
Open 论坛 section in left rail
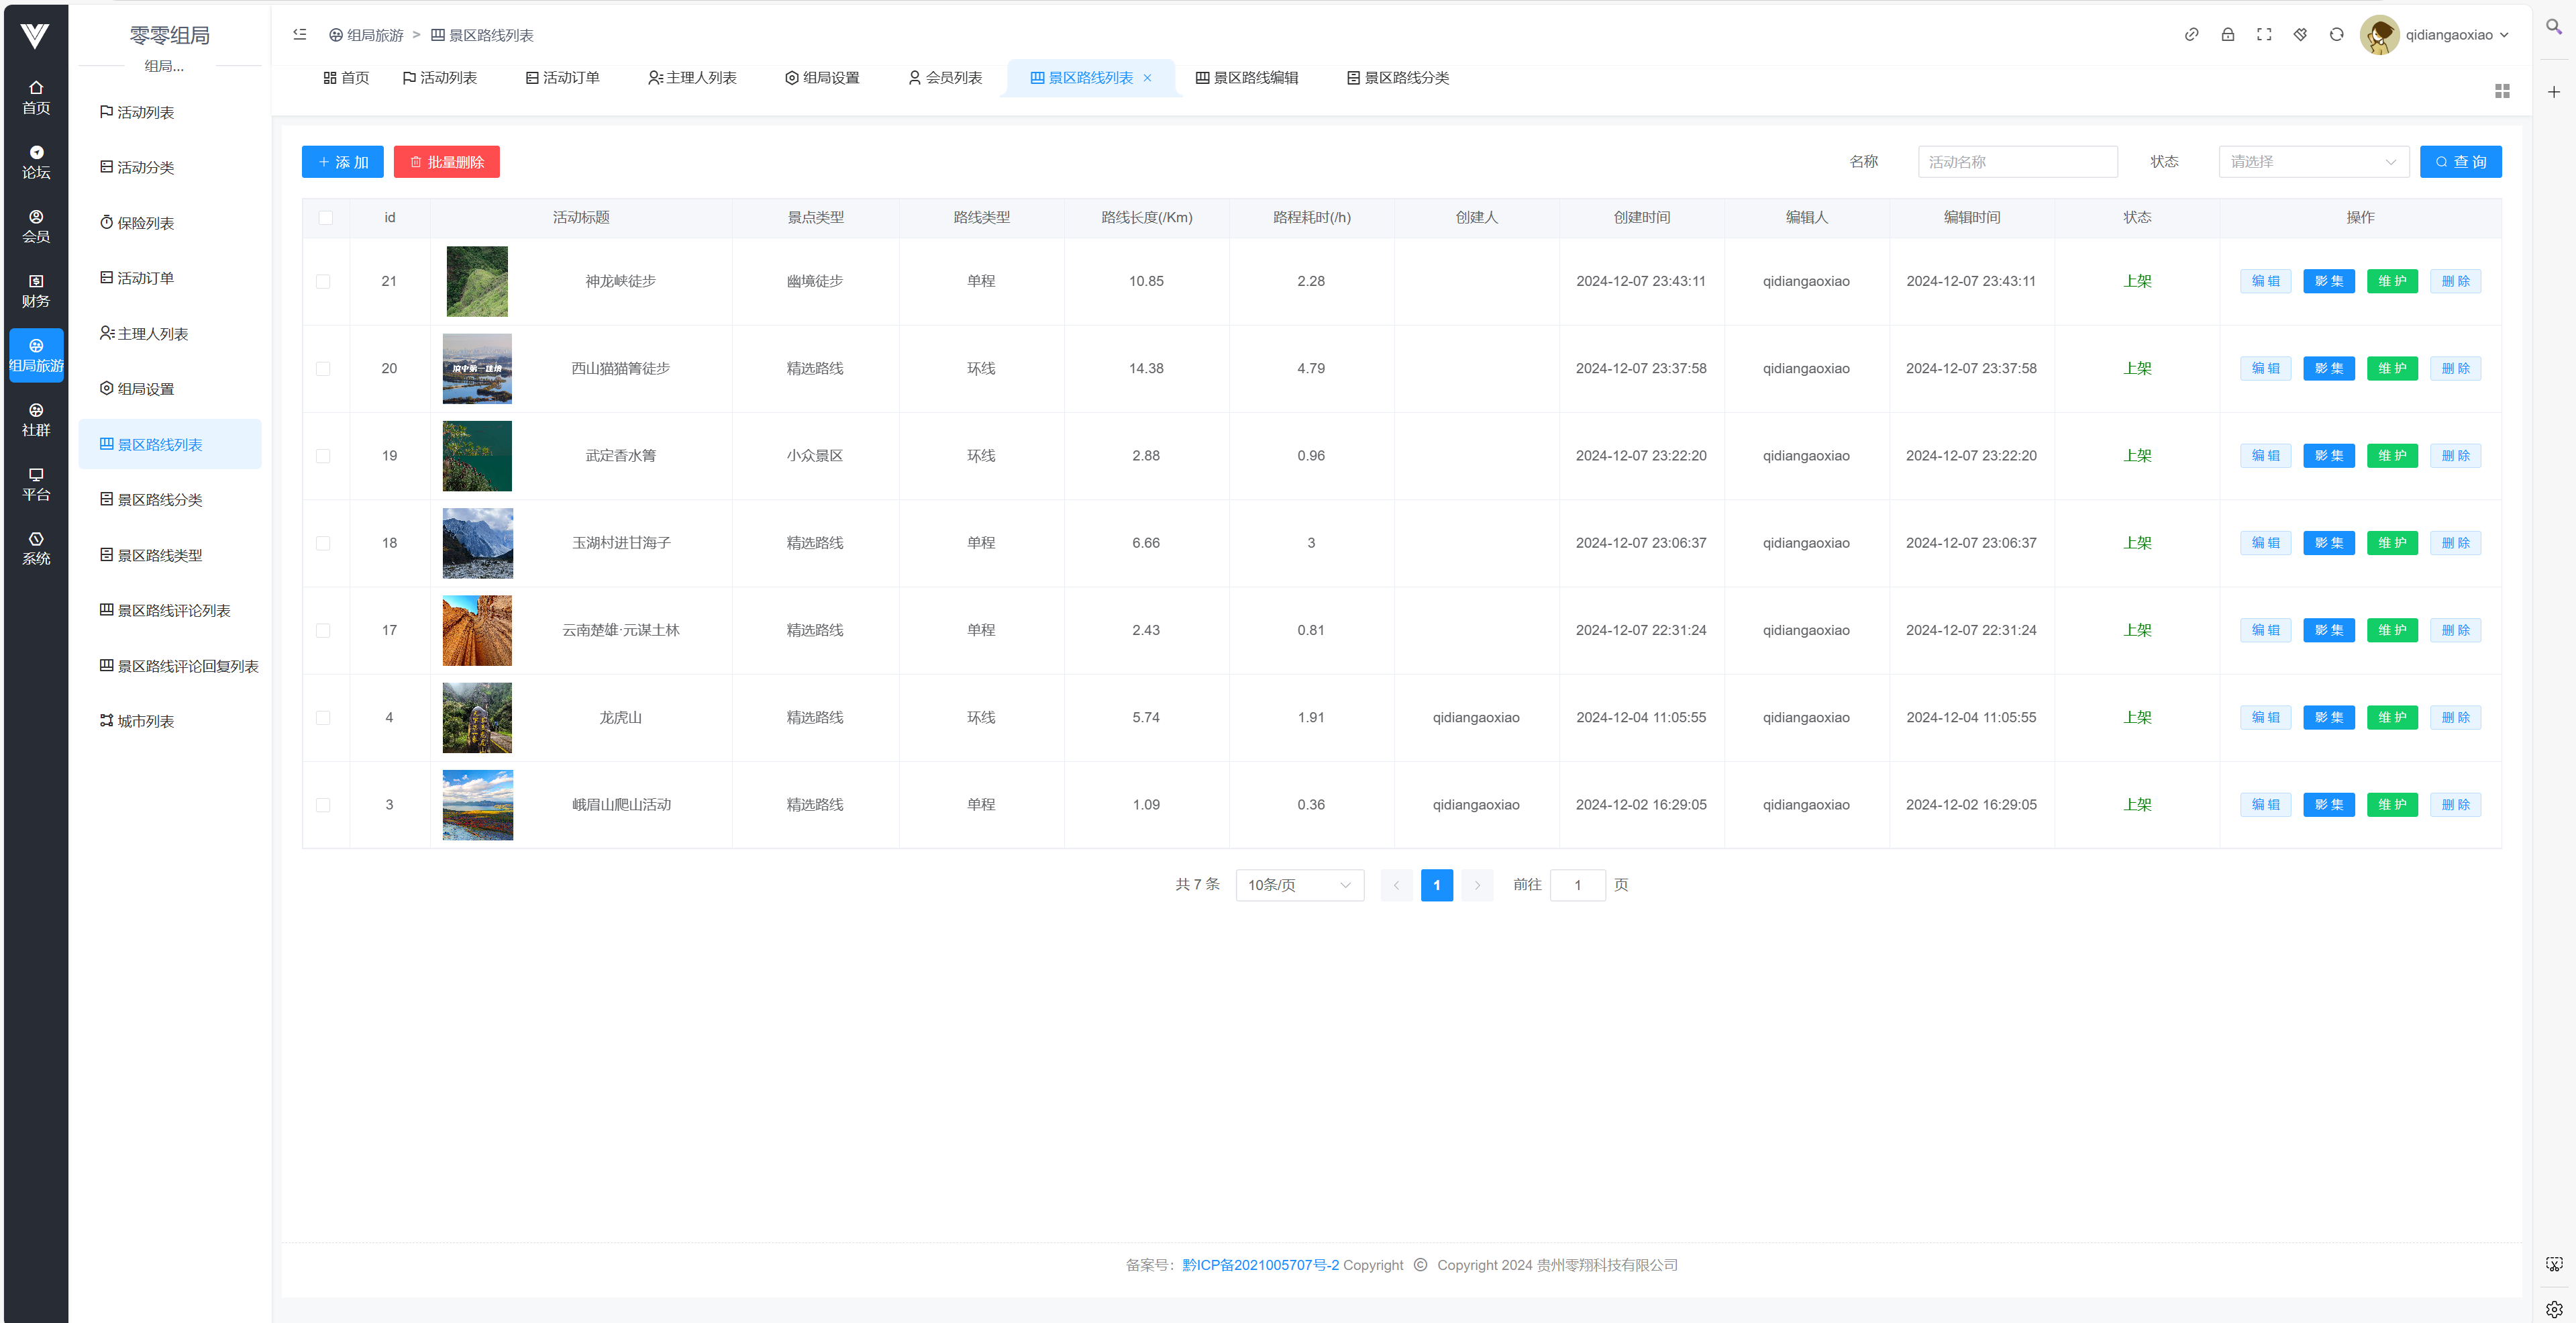[x=36, y=162]
